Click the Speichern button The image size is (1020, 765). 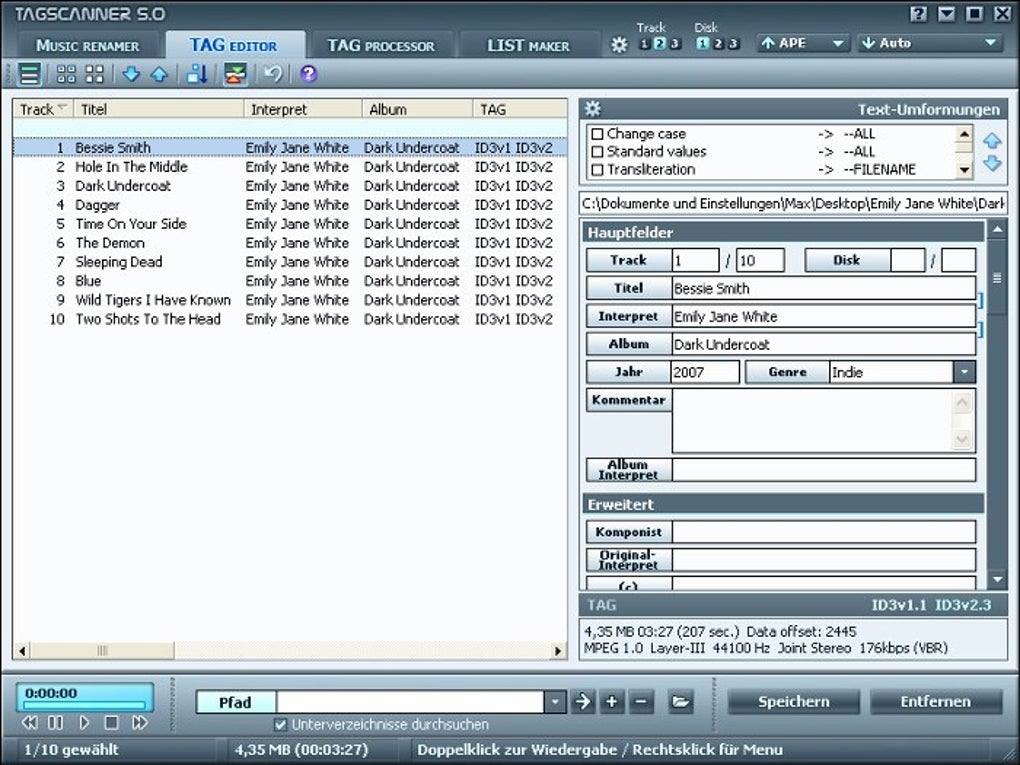(793, 702)
